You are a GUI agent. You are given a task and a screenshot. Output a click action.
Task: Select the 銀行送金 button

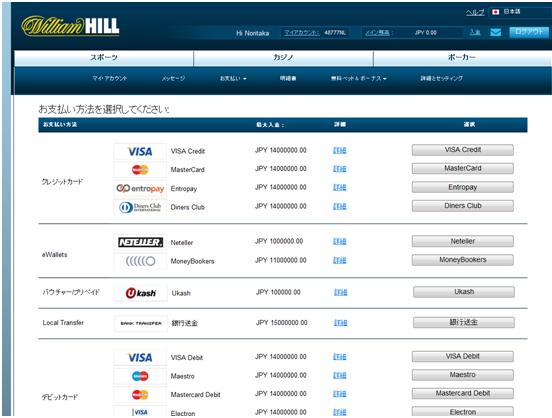click(x=464, y=322)
